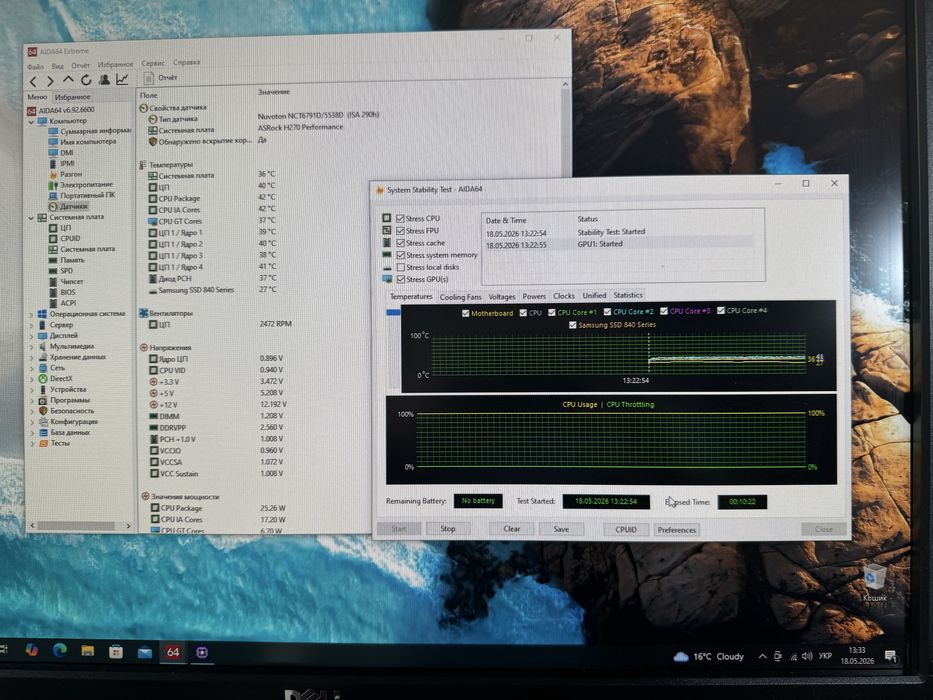Click the blue graph page indicator strip
This screenshot has width=933, height=700.
coord(393,312)
